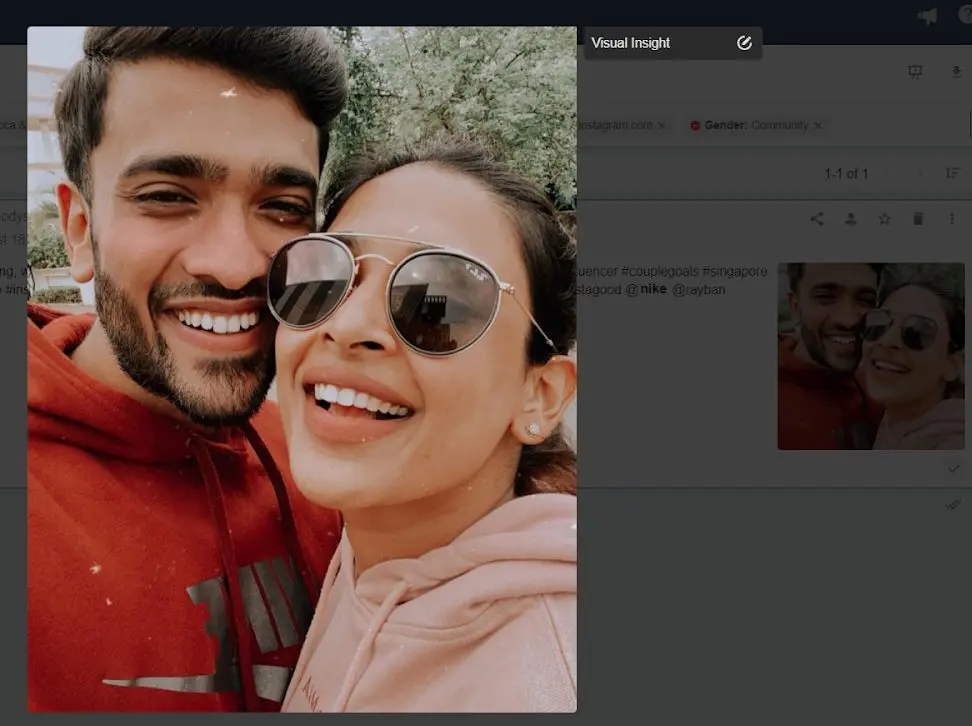Open the sort order options

952,174
